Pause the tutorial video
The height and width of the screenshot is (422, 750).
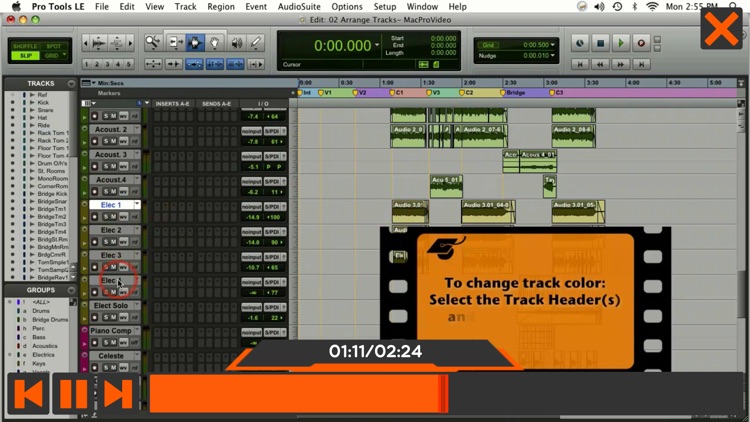73,394
